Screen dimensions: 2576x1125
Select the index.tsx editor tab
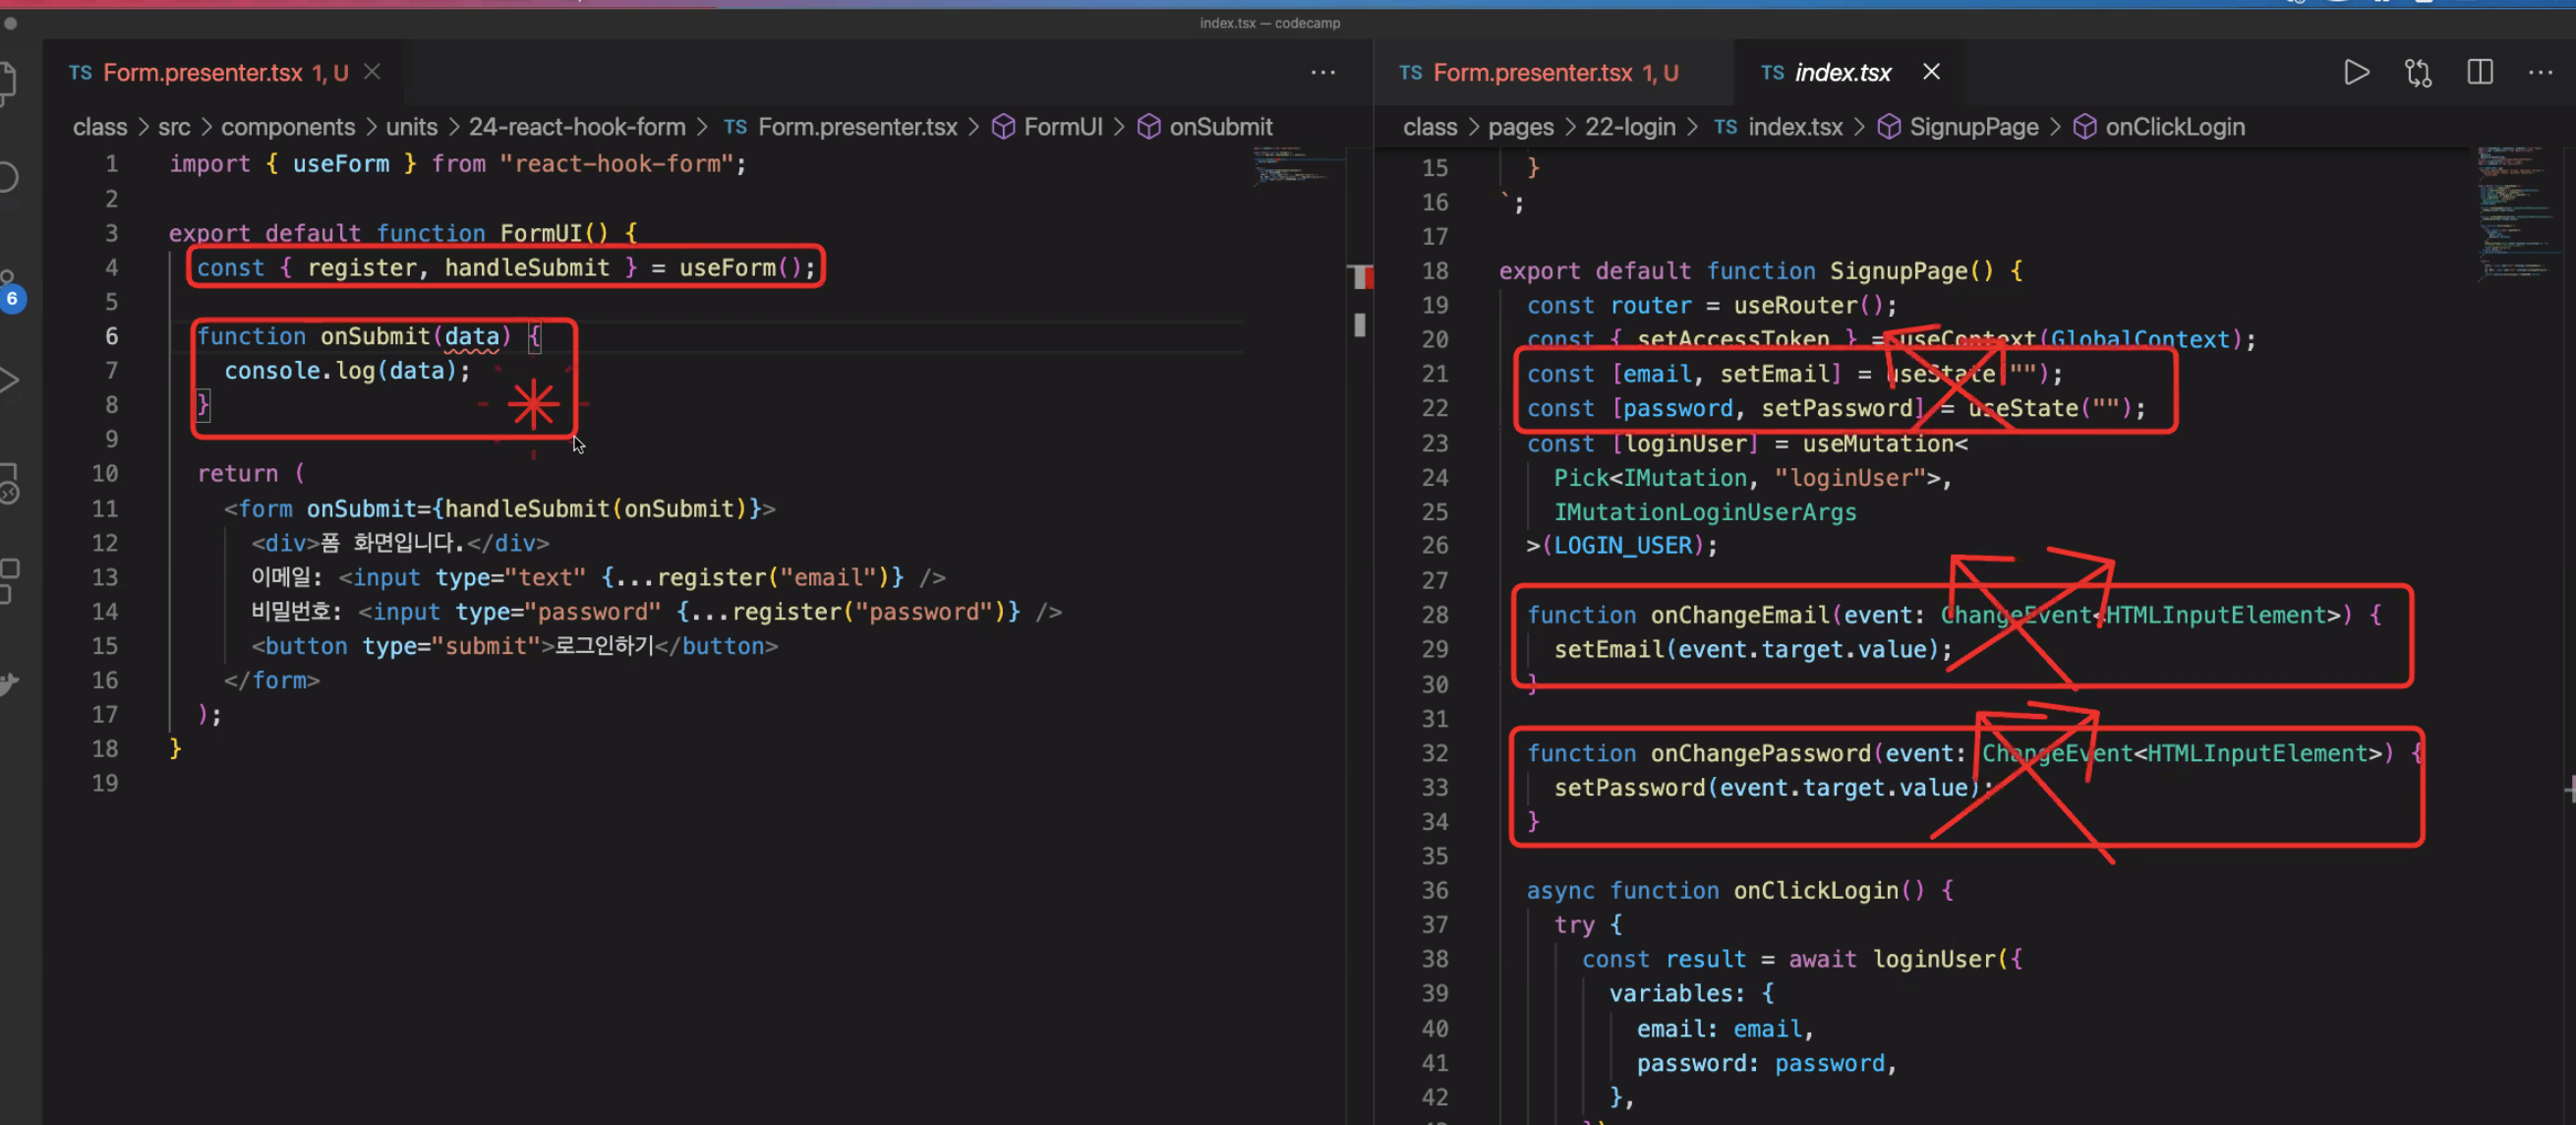pos(1841,73)
